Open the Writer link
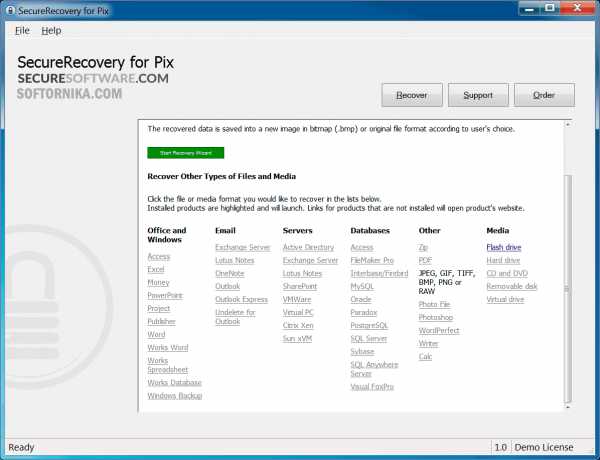This screenshot has width=600, height=460. pos(429,343)
